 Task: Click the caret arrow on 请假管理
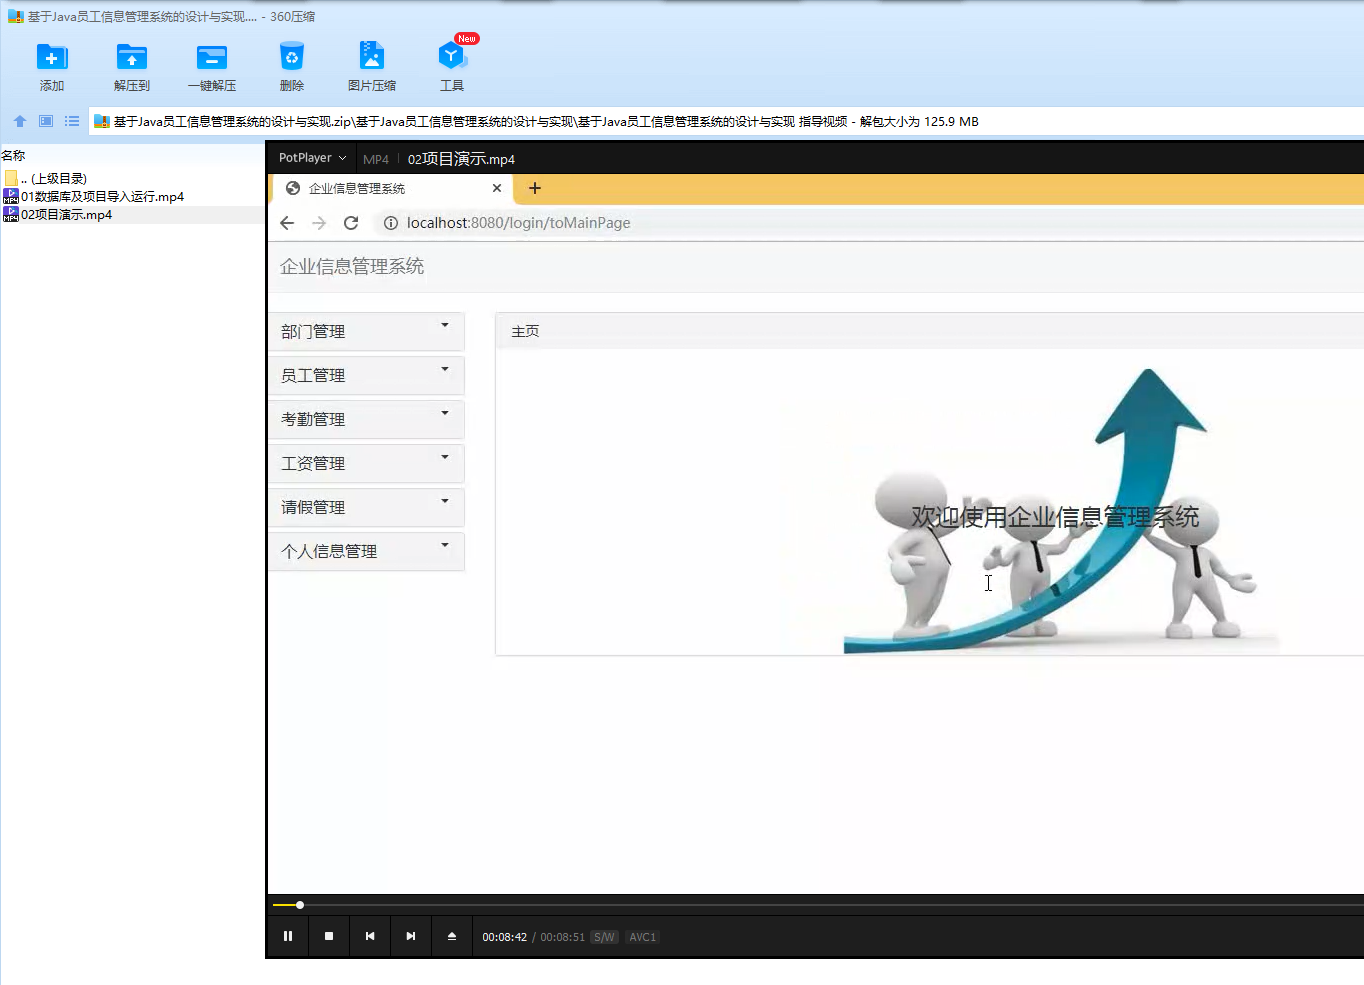pyautogui.click(x=445, y=501)
